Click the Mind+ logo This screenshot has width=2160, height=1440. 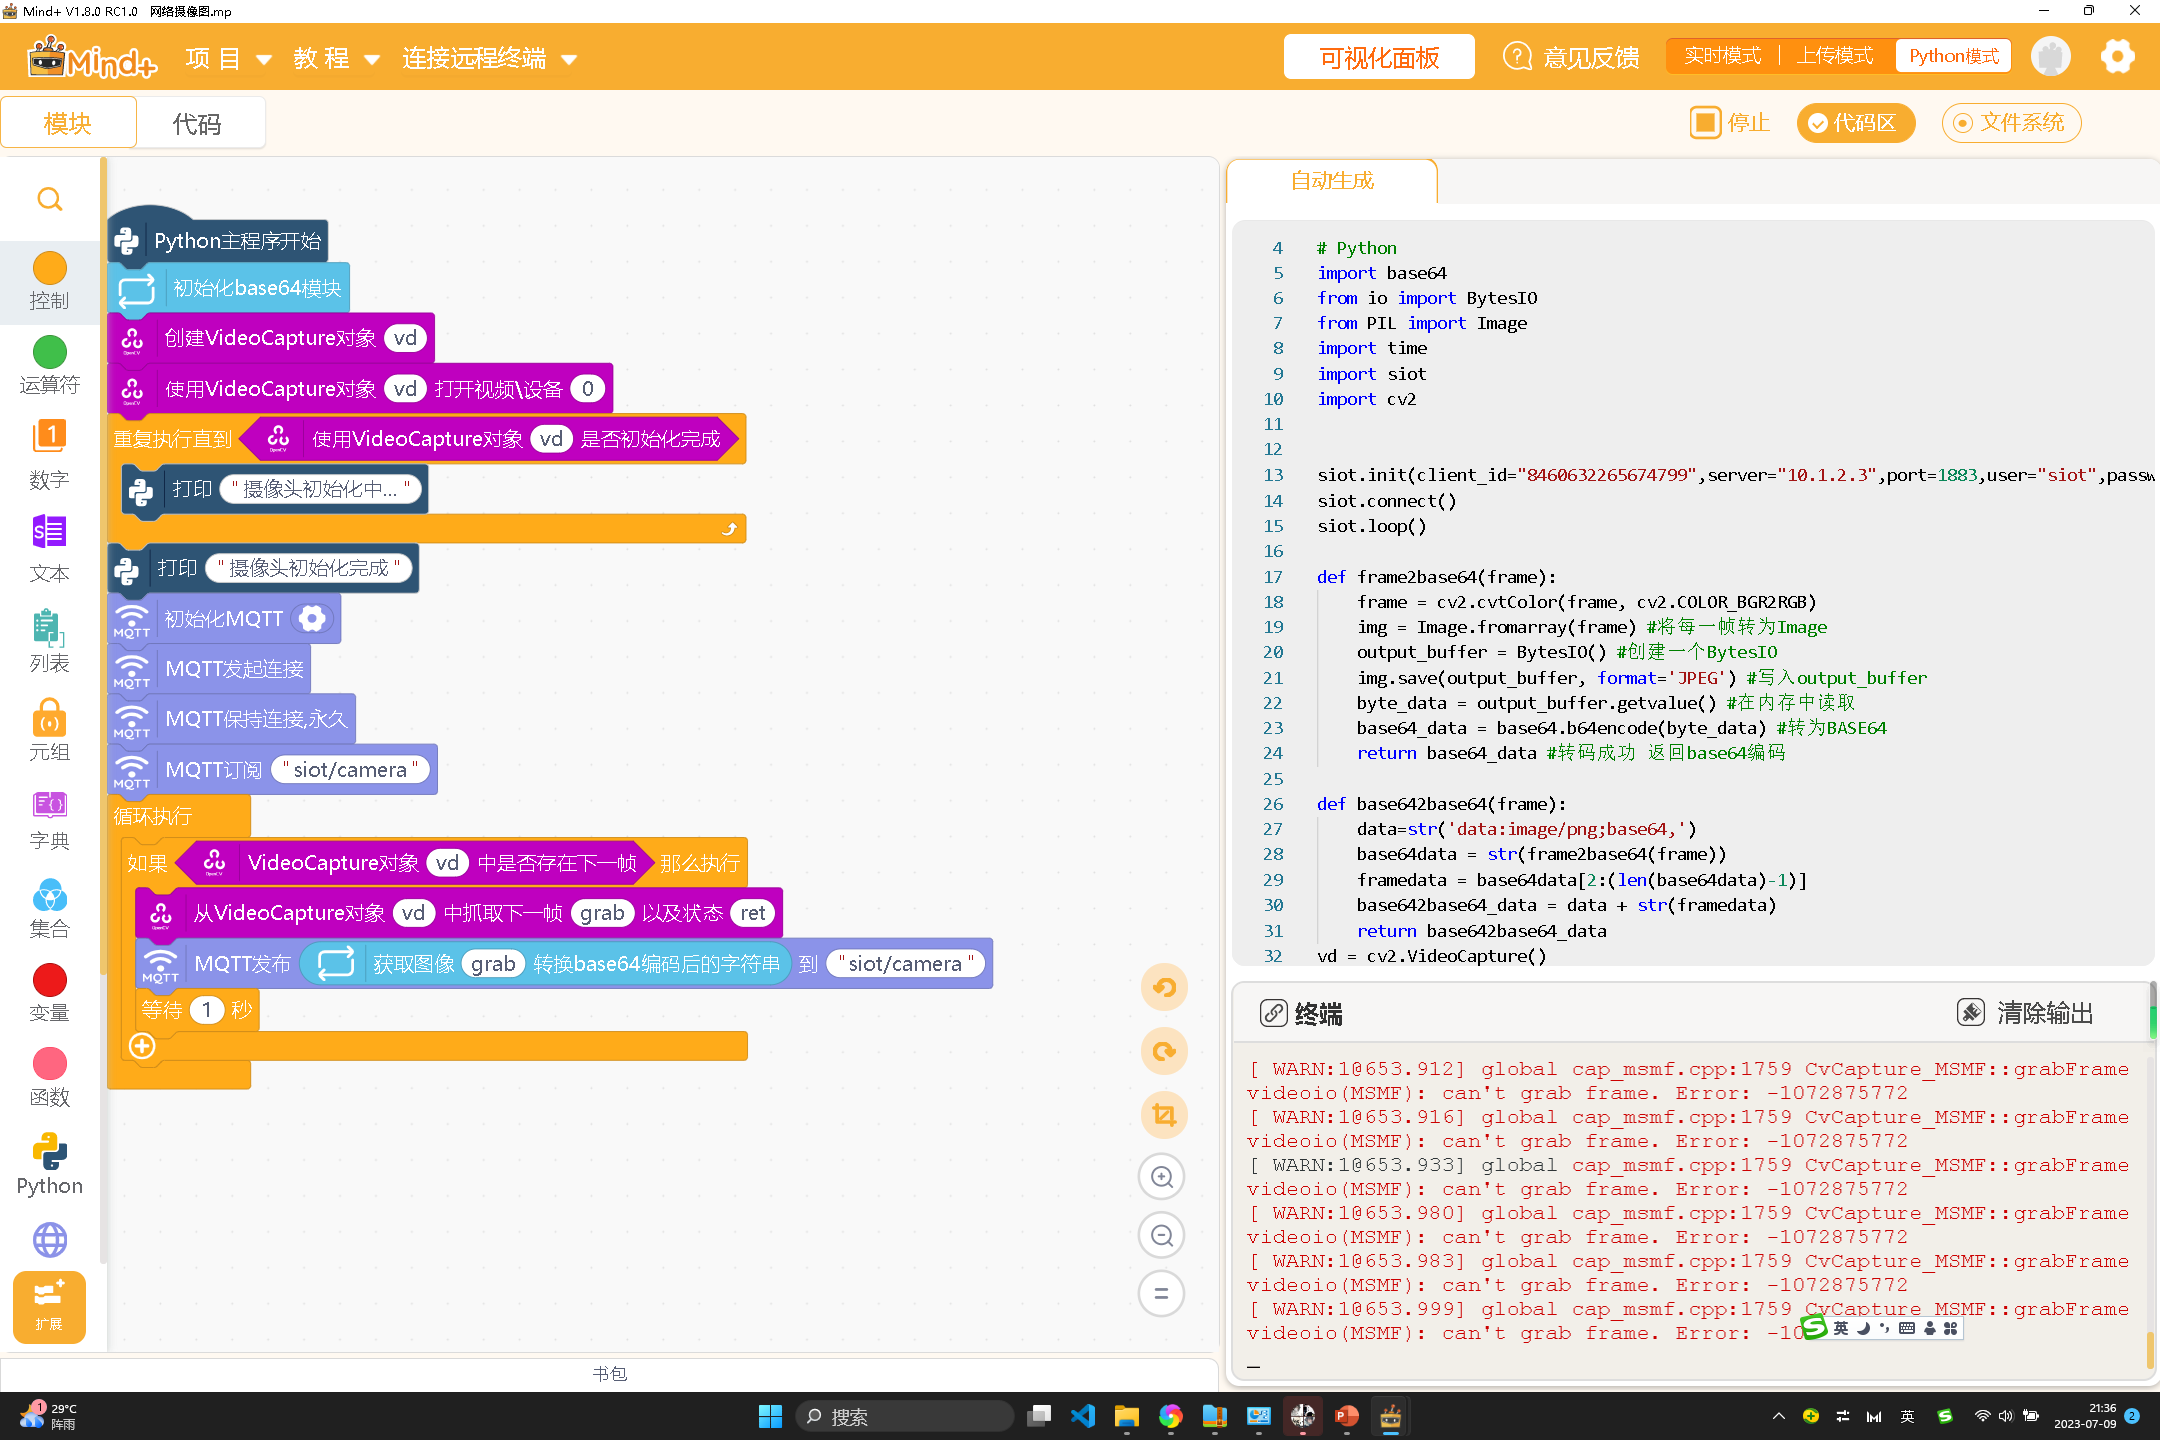click(92, 58)
